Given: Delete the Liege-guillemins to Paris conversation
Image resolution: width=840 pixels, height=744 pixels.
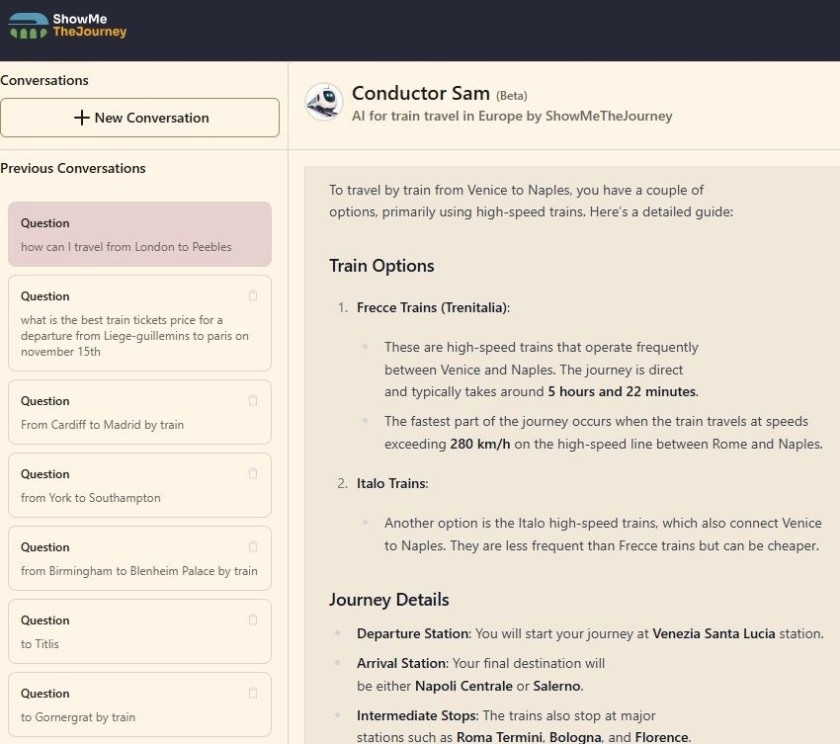Looking at the screenshot, I should [253, 296].
